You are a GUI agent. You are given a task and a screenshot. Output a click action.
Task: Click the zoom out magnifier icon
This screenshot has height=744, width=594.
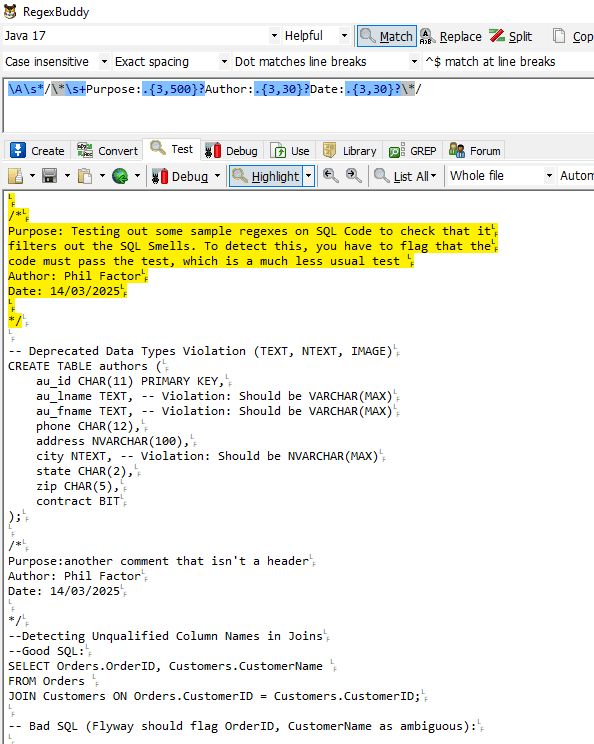330,176
